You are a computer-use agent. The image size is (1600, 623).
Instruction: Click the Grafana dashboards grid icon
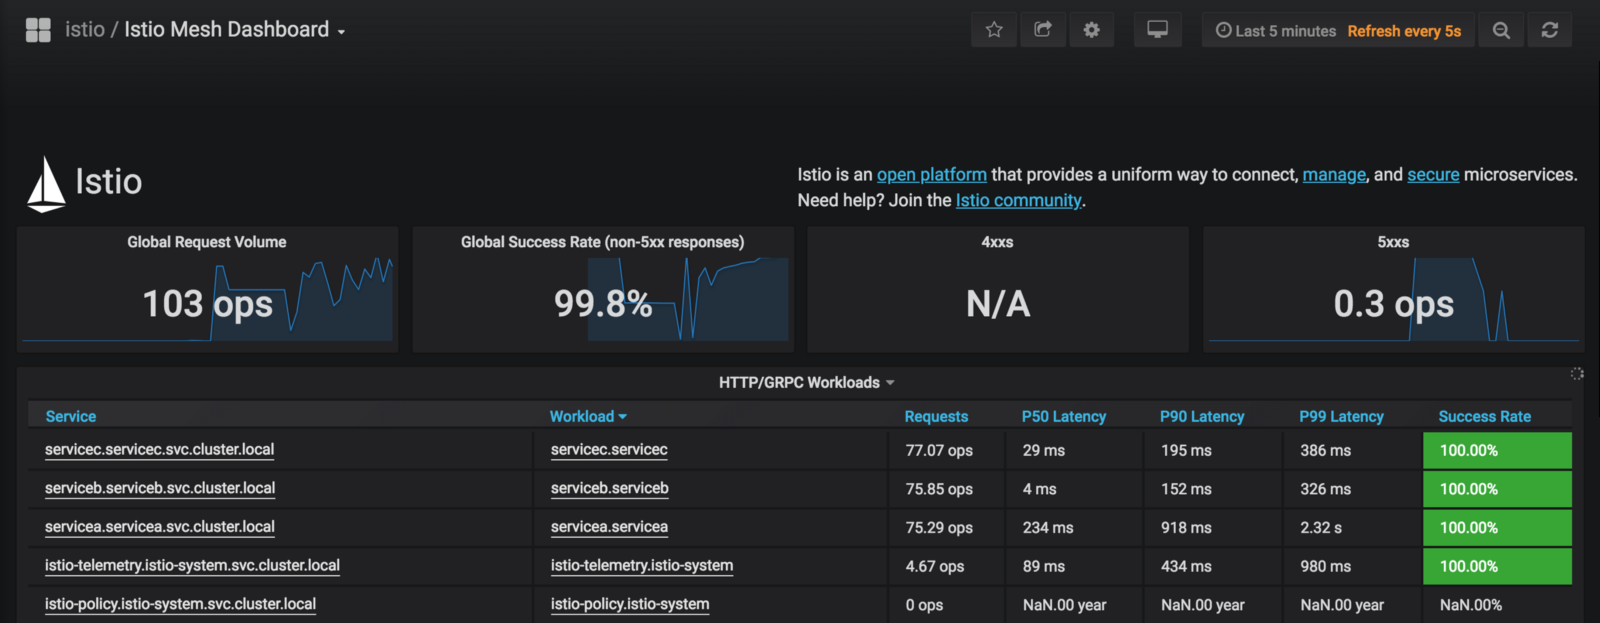pyautogui.click(x=38, y=30)
